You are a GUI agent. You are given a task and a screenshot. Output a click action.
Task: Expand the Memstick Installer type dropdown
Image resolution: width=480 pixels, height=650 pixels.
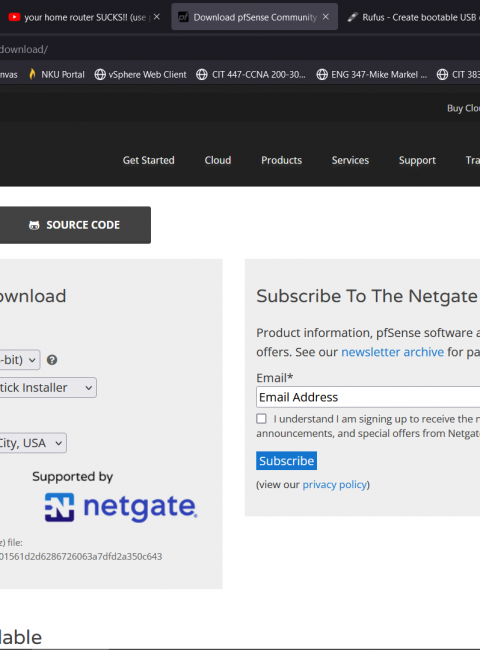point(48,388)
